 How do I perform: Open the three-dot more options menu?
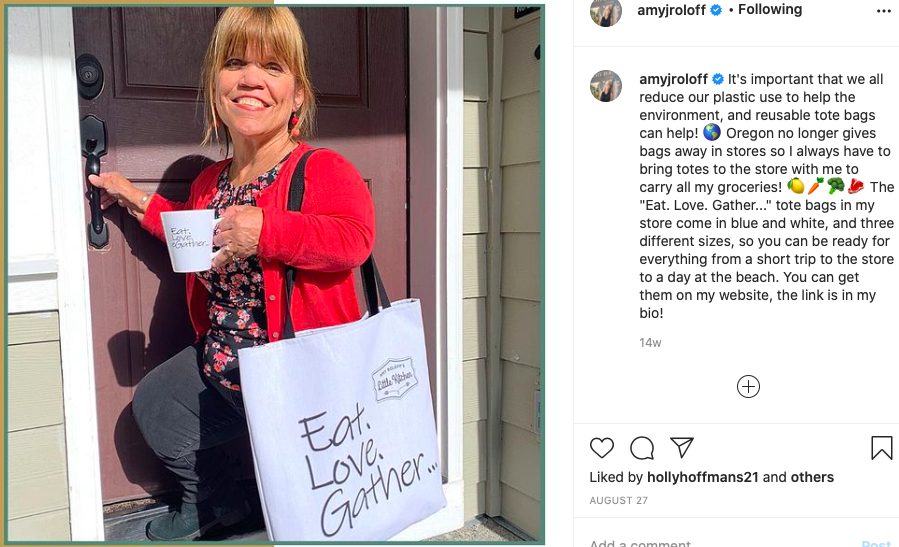[884, 11]
